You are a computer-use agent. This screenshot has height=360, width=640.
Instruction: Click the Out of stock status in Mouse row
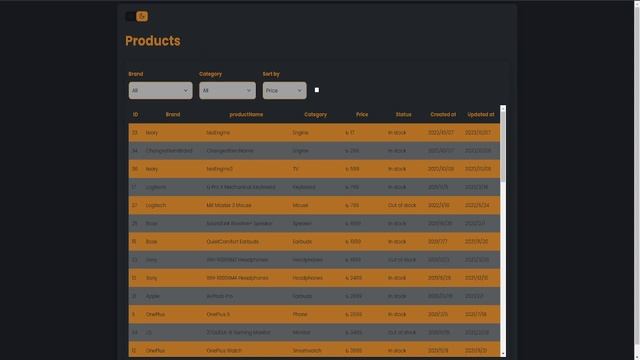click(x=402, y=205)
